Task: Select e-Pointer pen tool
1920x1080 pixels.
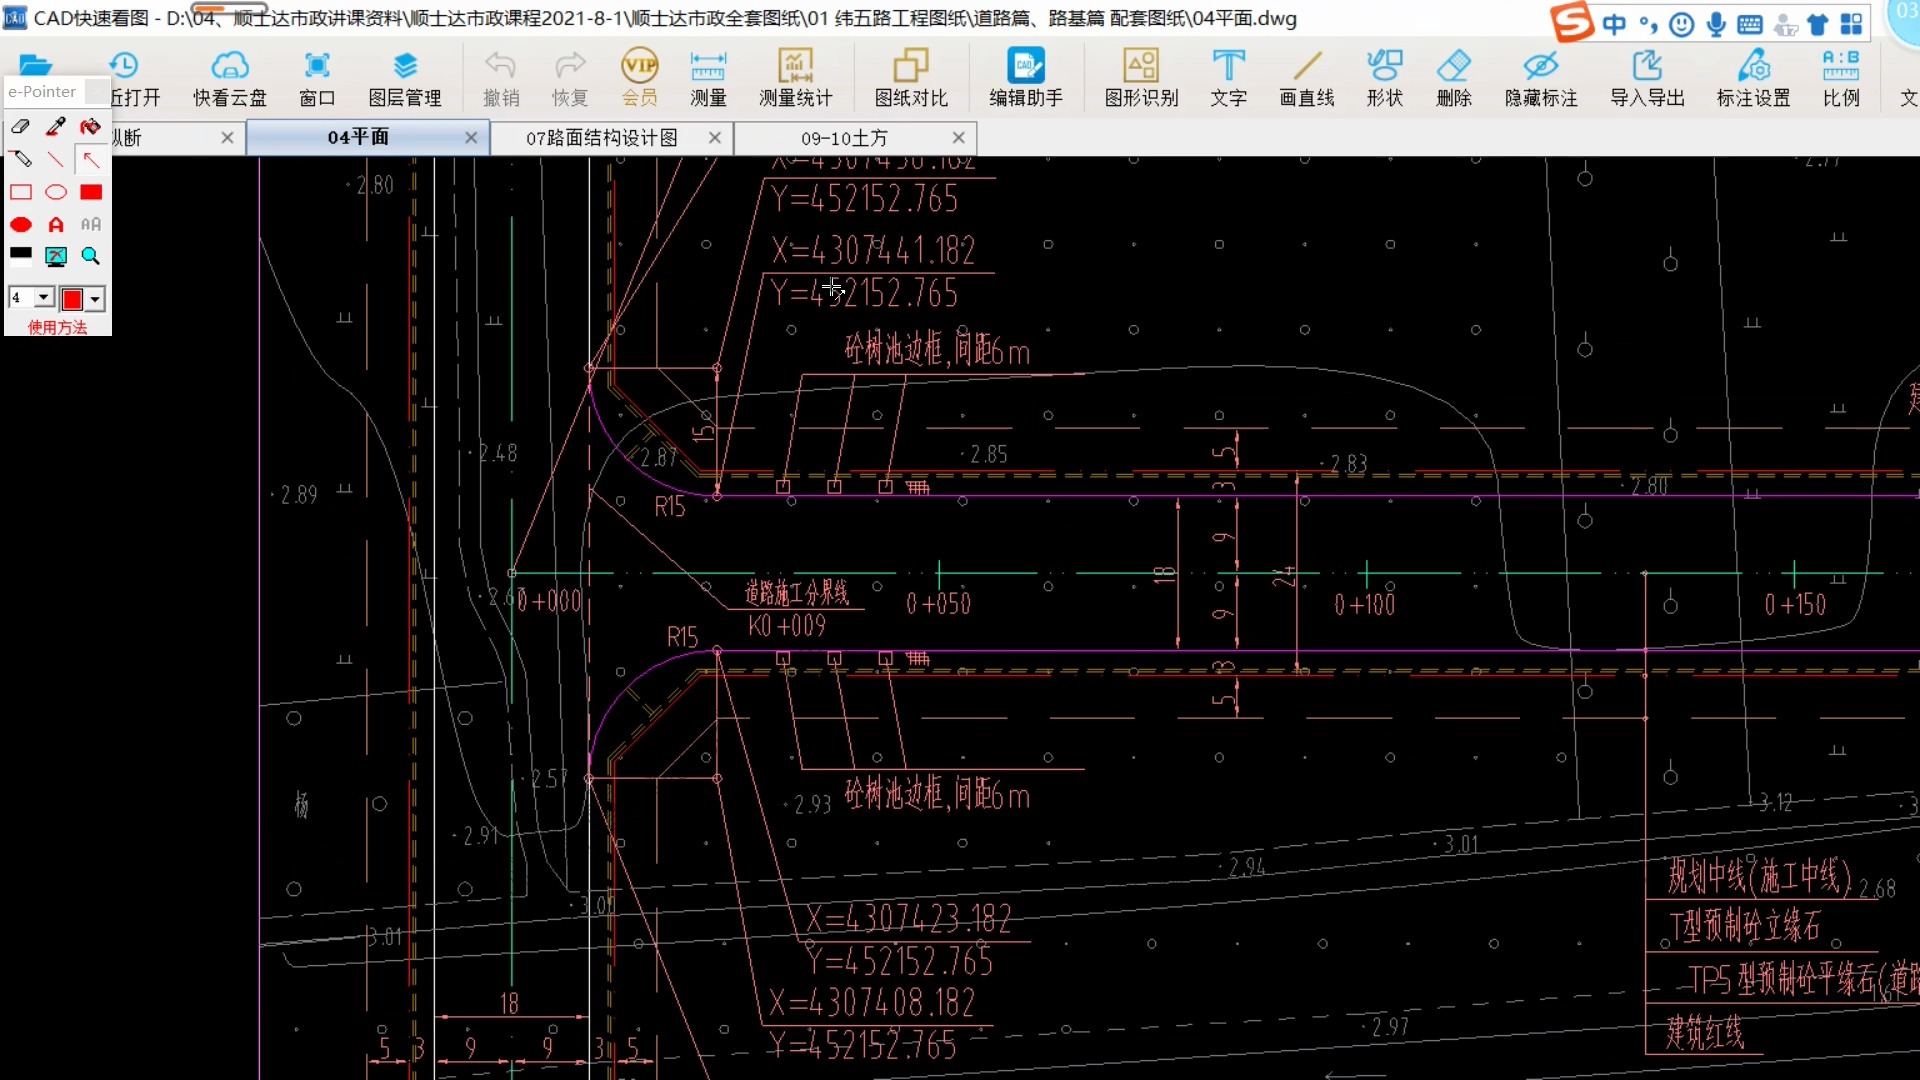Action: (x=21, y=159)
